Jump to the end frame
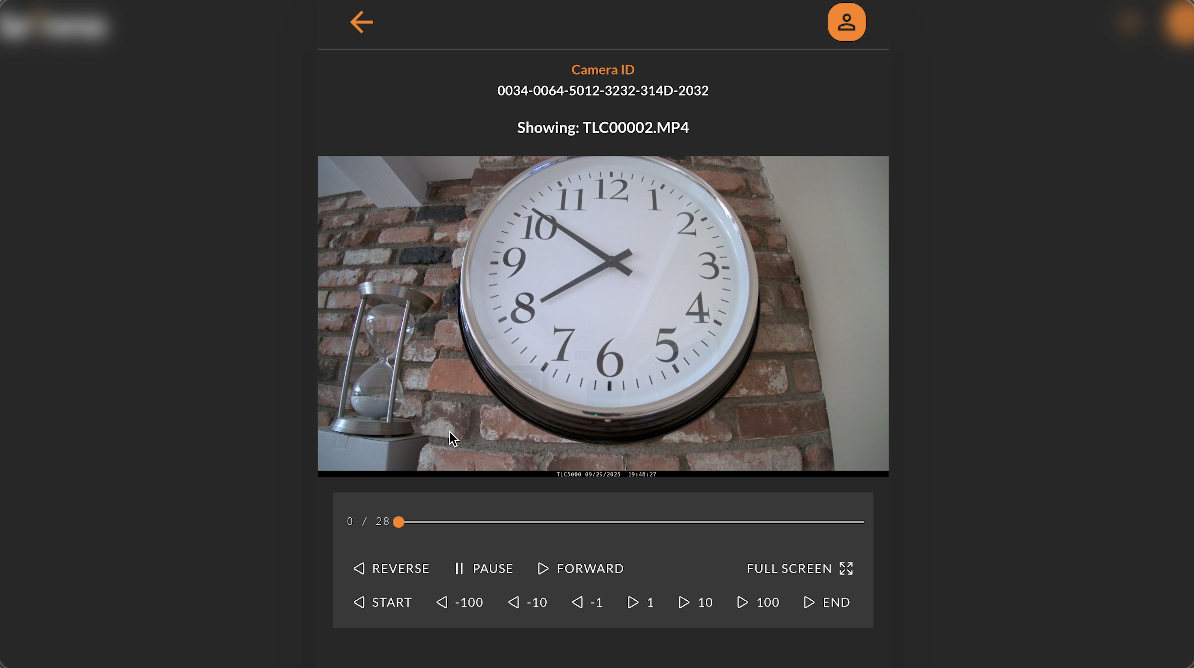 (x=826, y=602)
